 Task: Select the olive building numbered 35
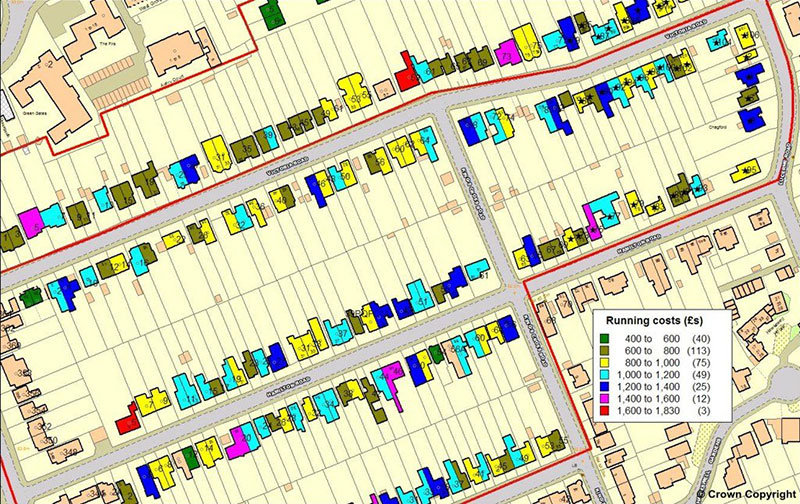(x=246, y=150)
